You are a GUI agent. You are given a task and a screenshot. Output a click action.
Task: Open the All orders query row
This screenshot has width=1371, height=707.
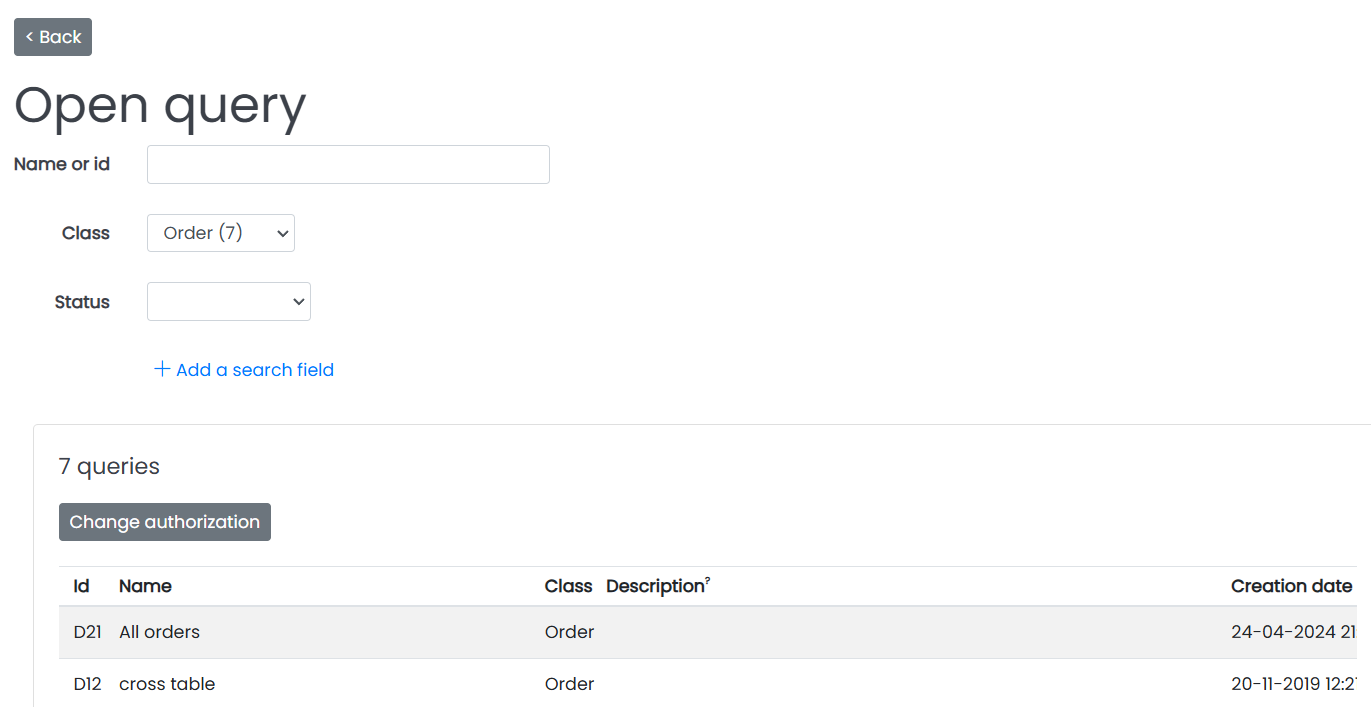tap(707, 632)
